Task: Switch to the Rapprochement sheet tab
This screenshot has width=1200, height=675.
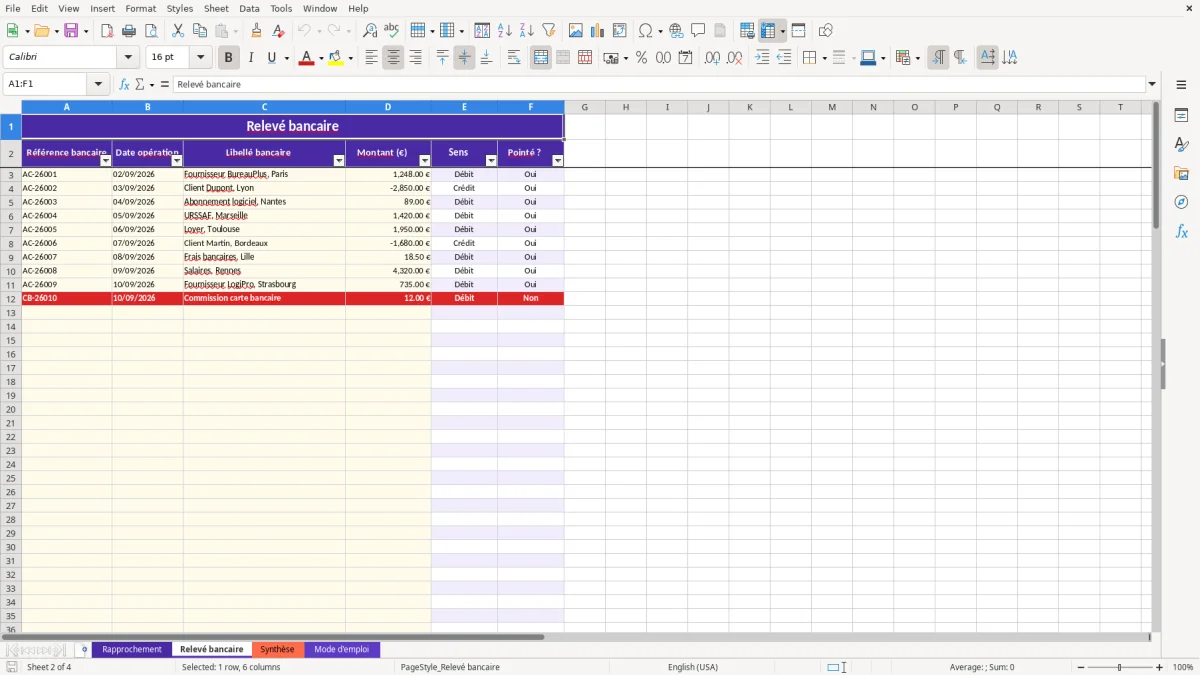Action: tap(131, 650)
